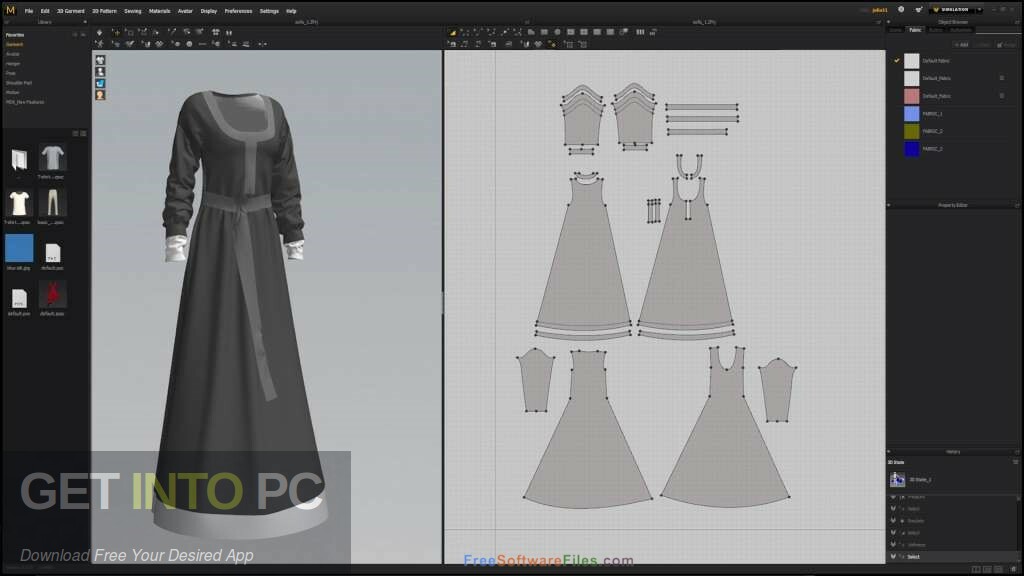The image size is (1024, 576).
Task: Select the blue silk image thumbnail in Library
Action: click(x=19, y=249)
